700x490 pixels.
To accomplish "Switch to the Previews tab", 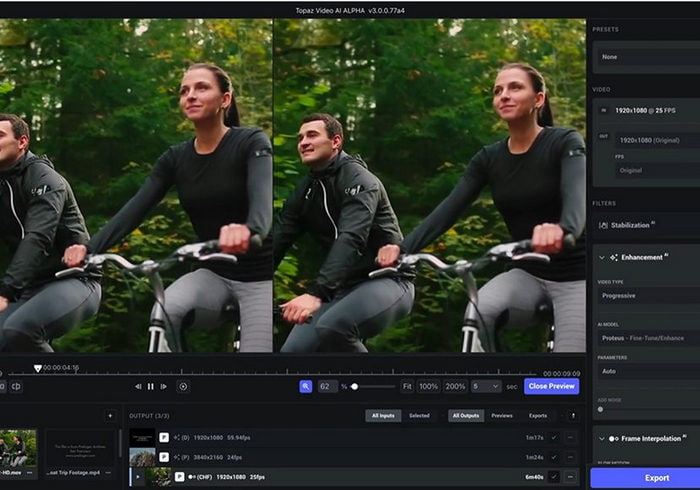I will [502, 415].
